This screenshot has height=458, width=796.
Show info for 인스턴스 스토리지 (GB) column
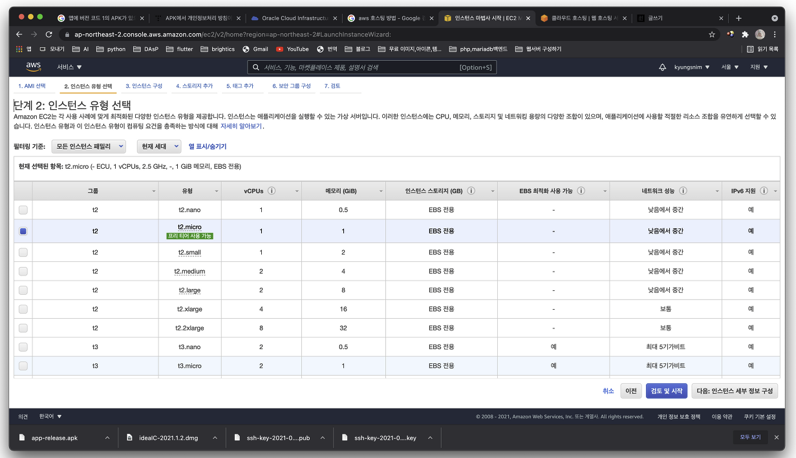471,191
